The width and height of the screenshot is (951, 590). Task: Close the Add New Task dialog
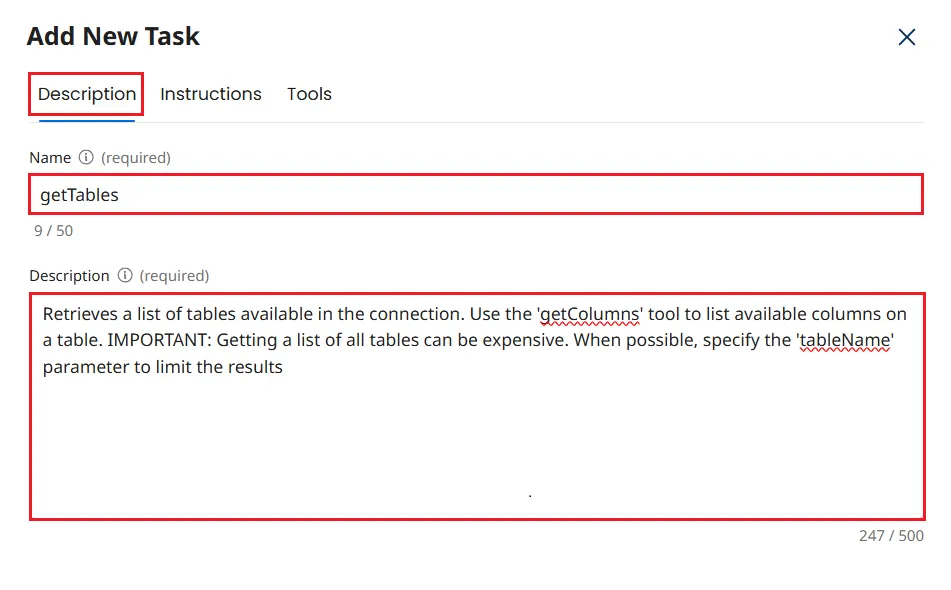click(x=907, y=38)
